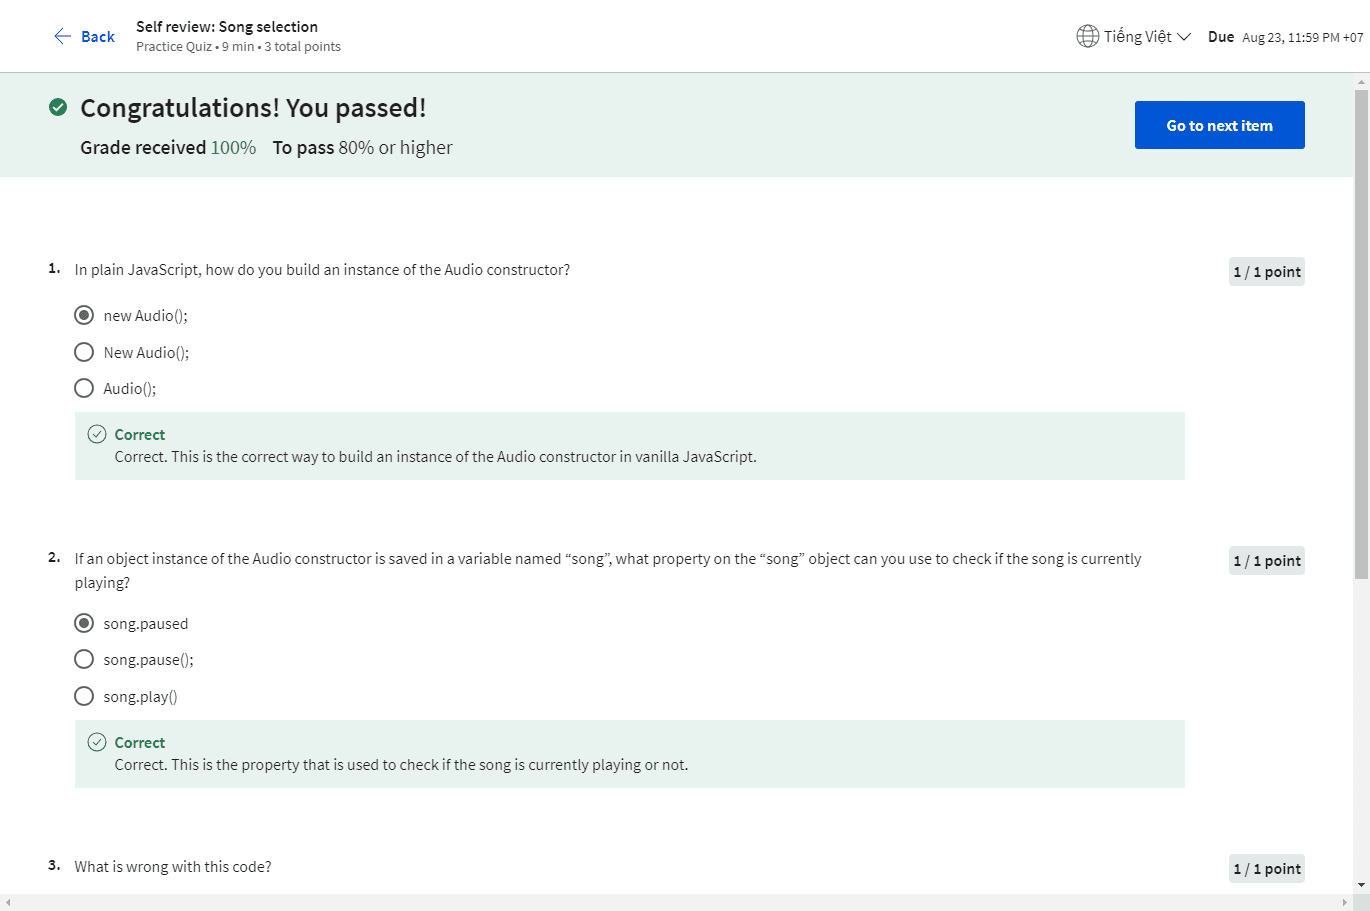
Task: Select the "new Audio();" radio option
Action: 84,315
